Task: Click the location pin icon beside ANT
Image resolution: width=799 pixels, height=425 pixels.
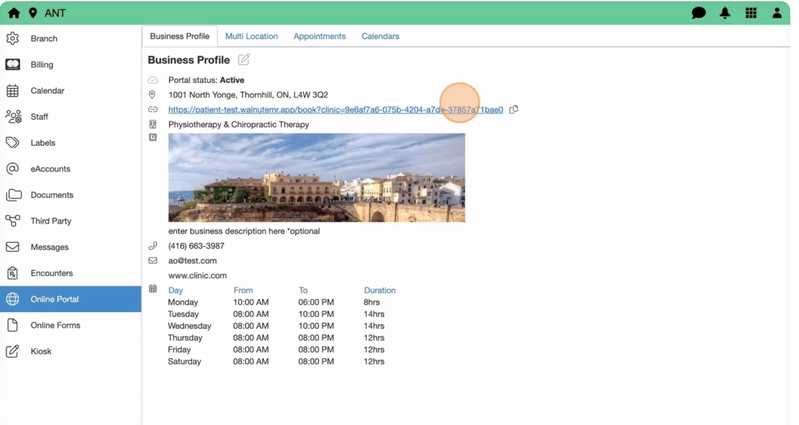Action: 33,13
